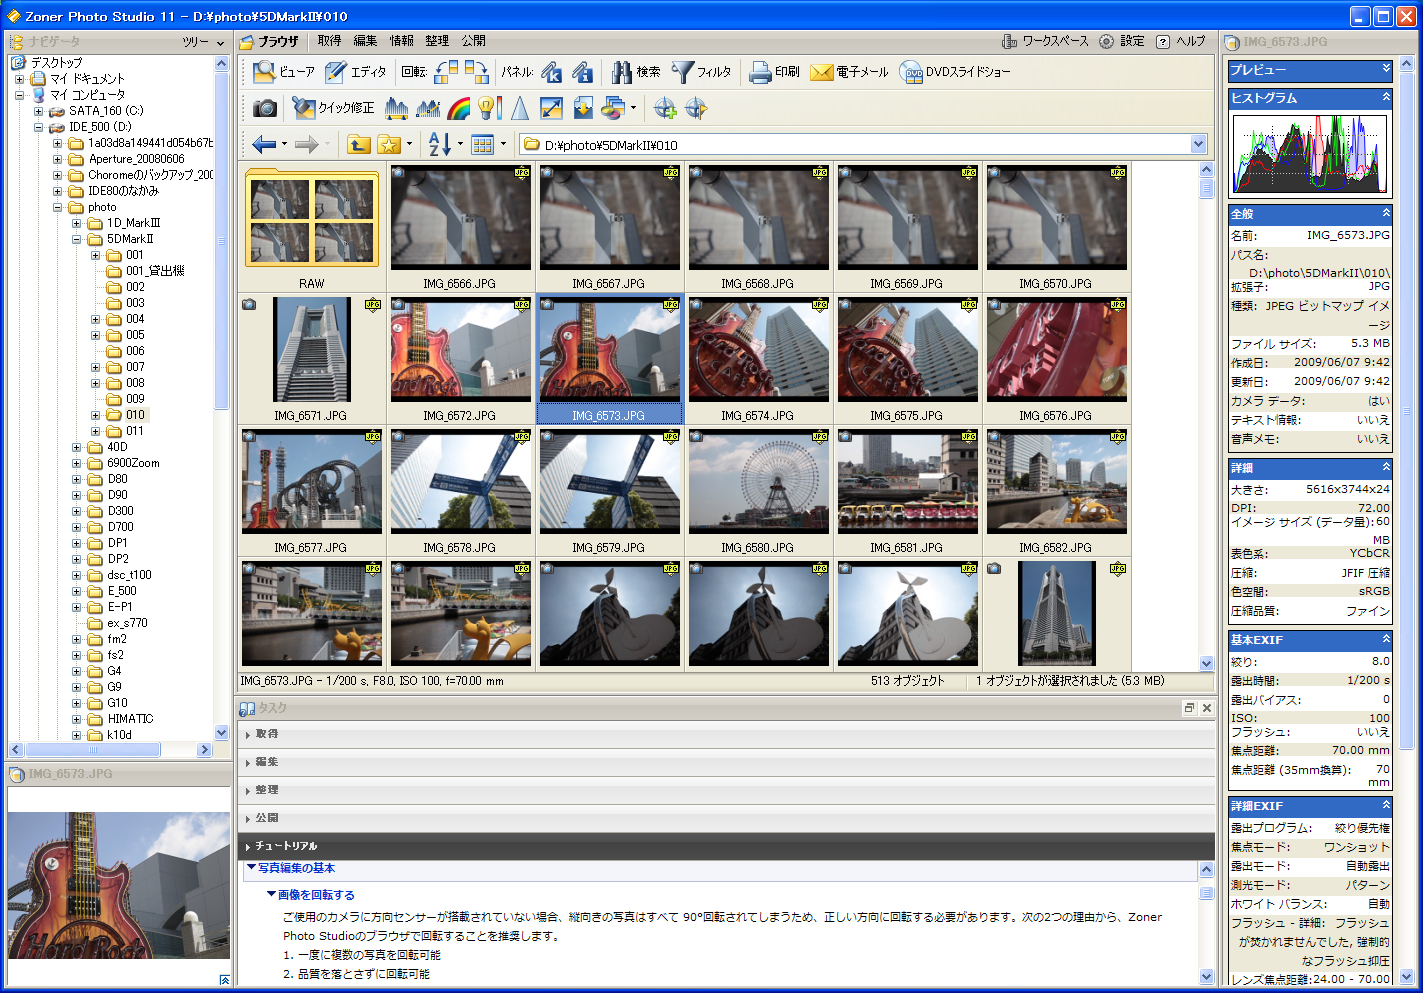Select the IMG_6580.JPG thumbnail
The image size is (1423, 993).
pyautogui.click(x=758, y=483)
